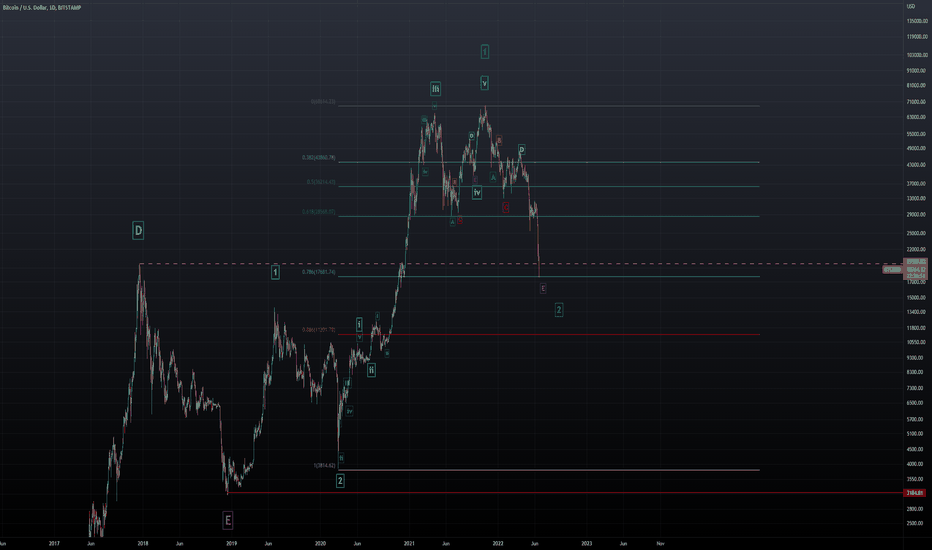The image size is (932, 550).
Task: Click the 0 Fibonacci level label at top
Action: click(x=323, y=102)
